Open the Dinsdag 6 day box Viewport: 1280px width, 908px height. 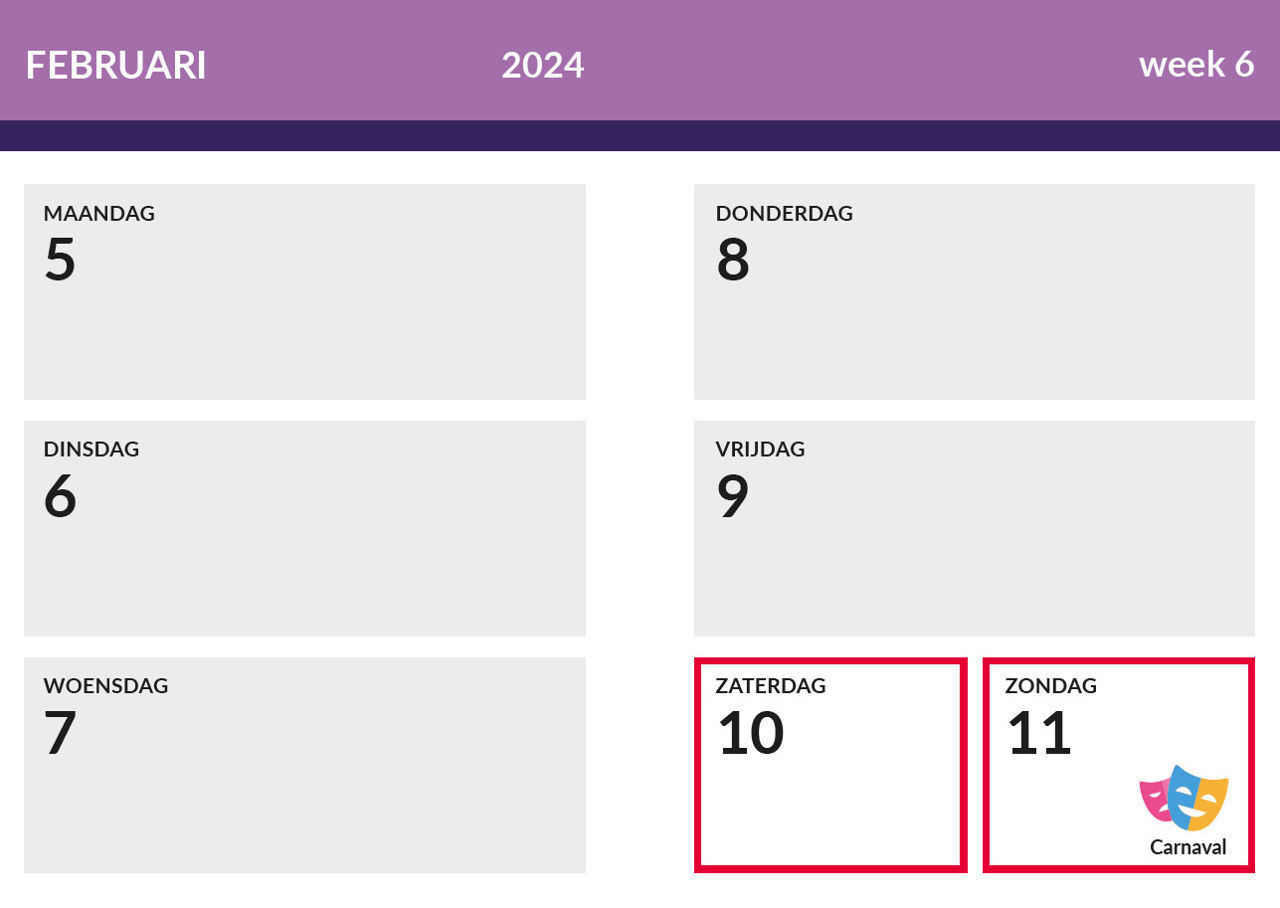[x=305, y=528]
